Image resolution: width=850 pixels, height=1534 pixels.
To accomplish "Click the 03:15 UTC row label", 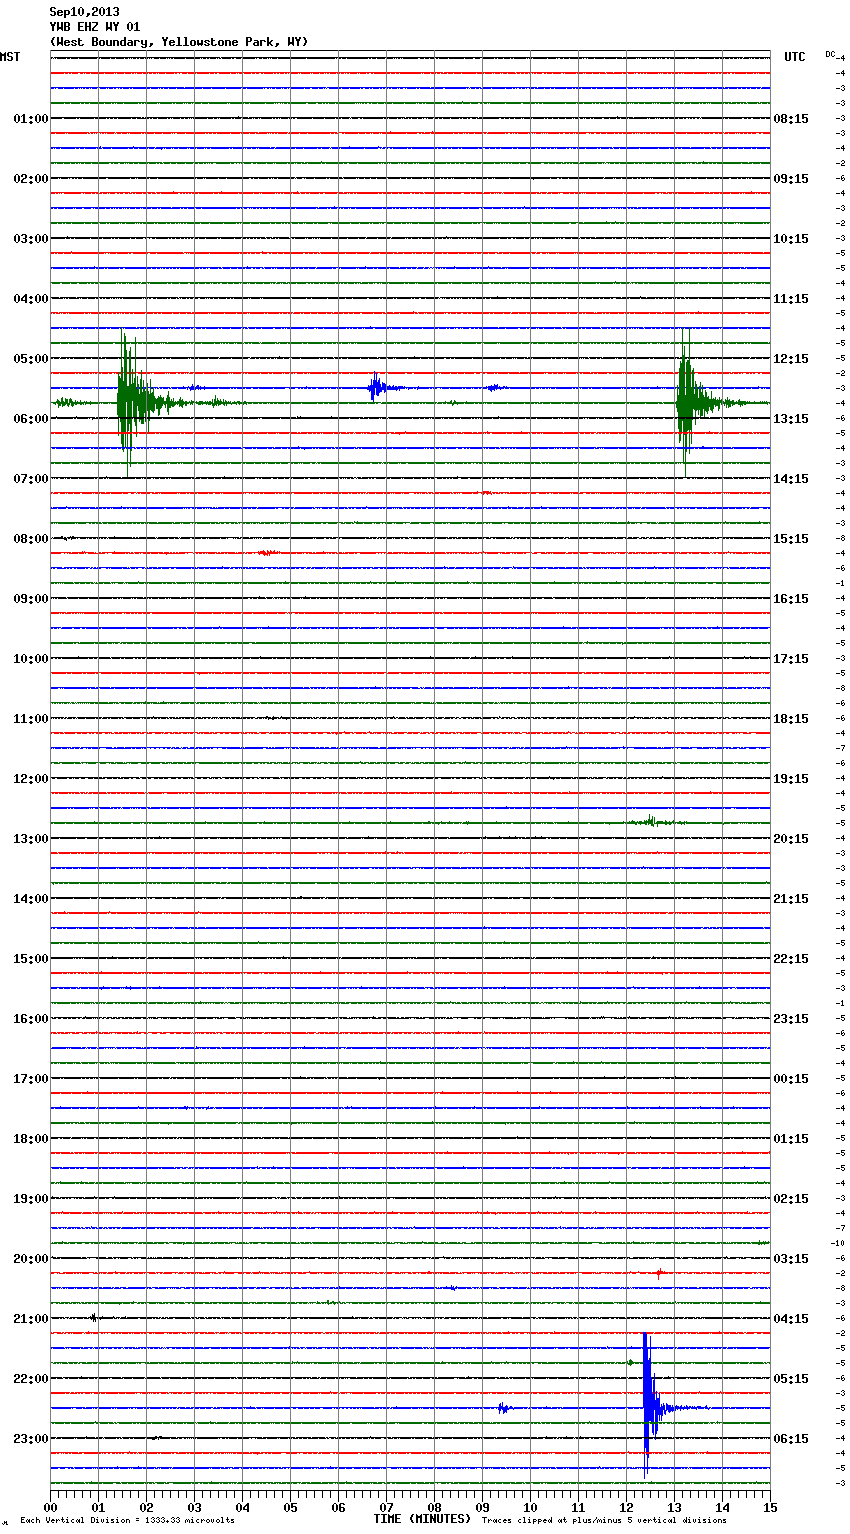I will 791,1259.
